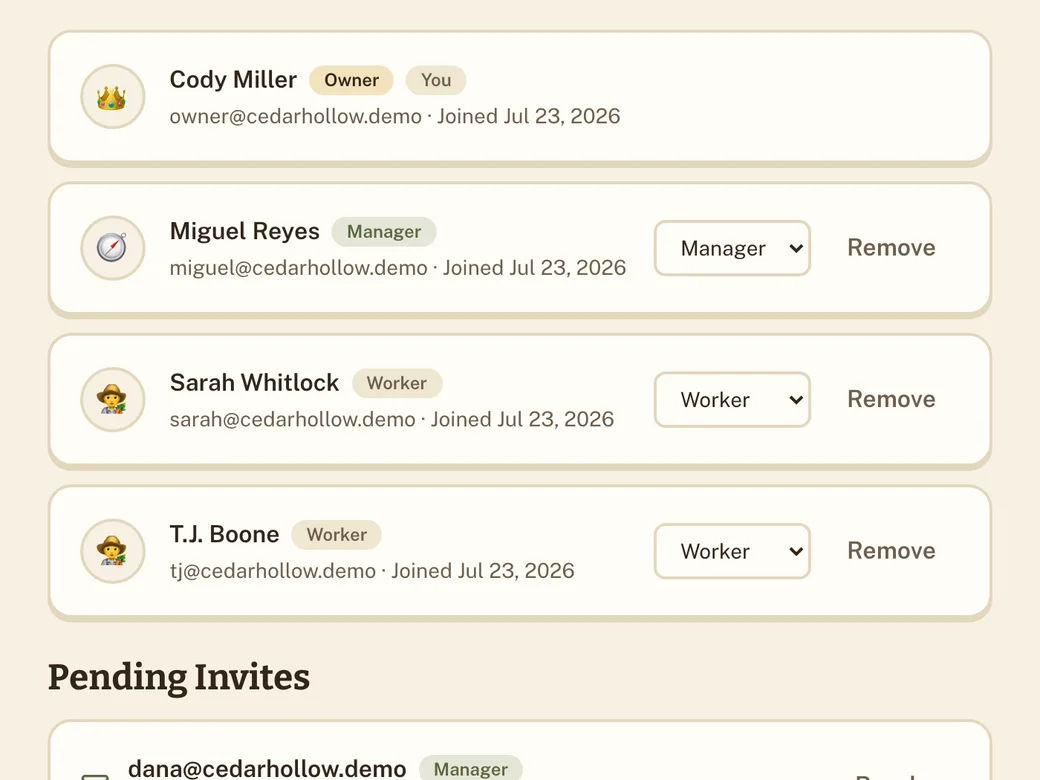Image resolution: width=1040 pixels, height=780 pixels.
Task: Click the Pending Invites heading
Action: click(x=179, y=677)
